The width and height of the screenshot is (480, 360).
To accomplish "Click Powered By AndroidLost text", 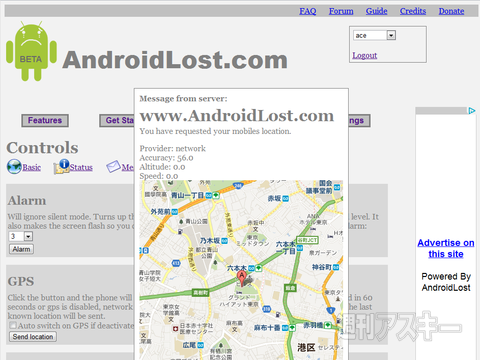I will click(x=446, y=282).
